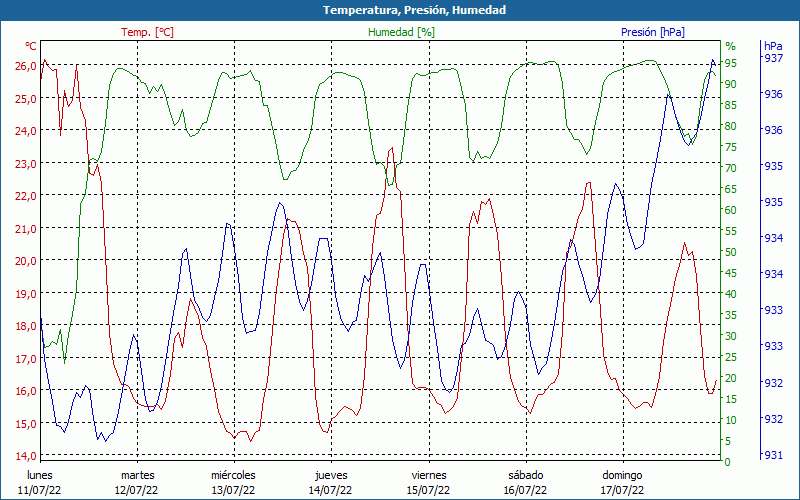Click the '30' humidity axis value

click(x=731, y=336)
